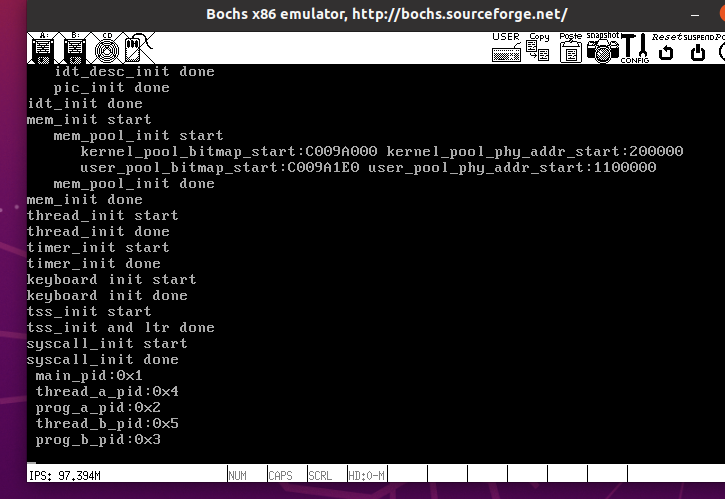Click the text 'mem_init done'
The width and height of the screenshot is (725, 499).
85,200
